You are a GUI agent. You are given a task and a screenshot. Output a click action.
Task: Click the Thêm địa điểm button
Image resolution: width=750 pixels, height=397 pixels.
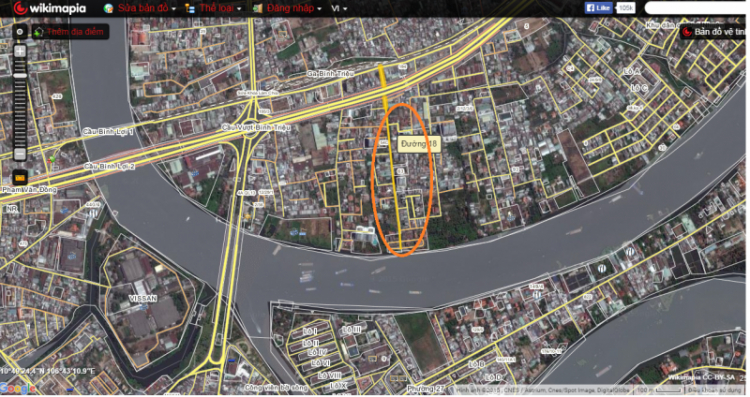[x=70, y=32]
